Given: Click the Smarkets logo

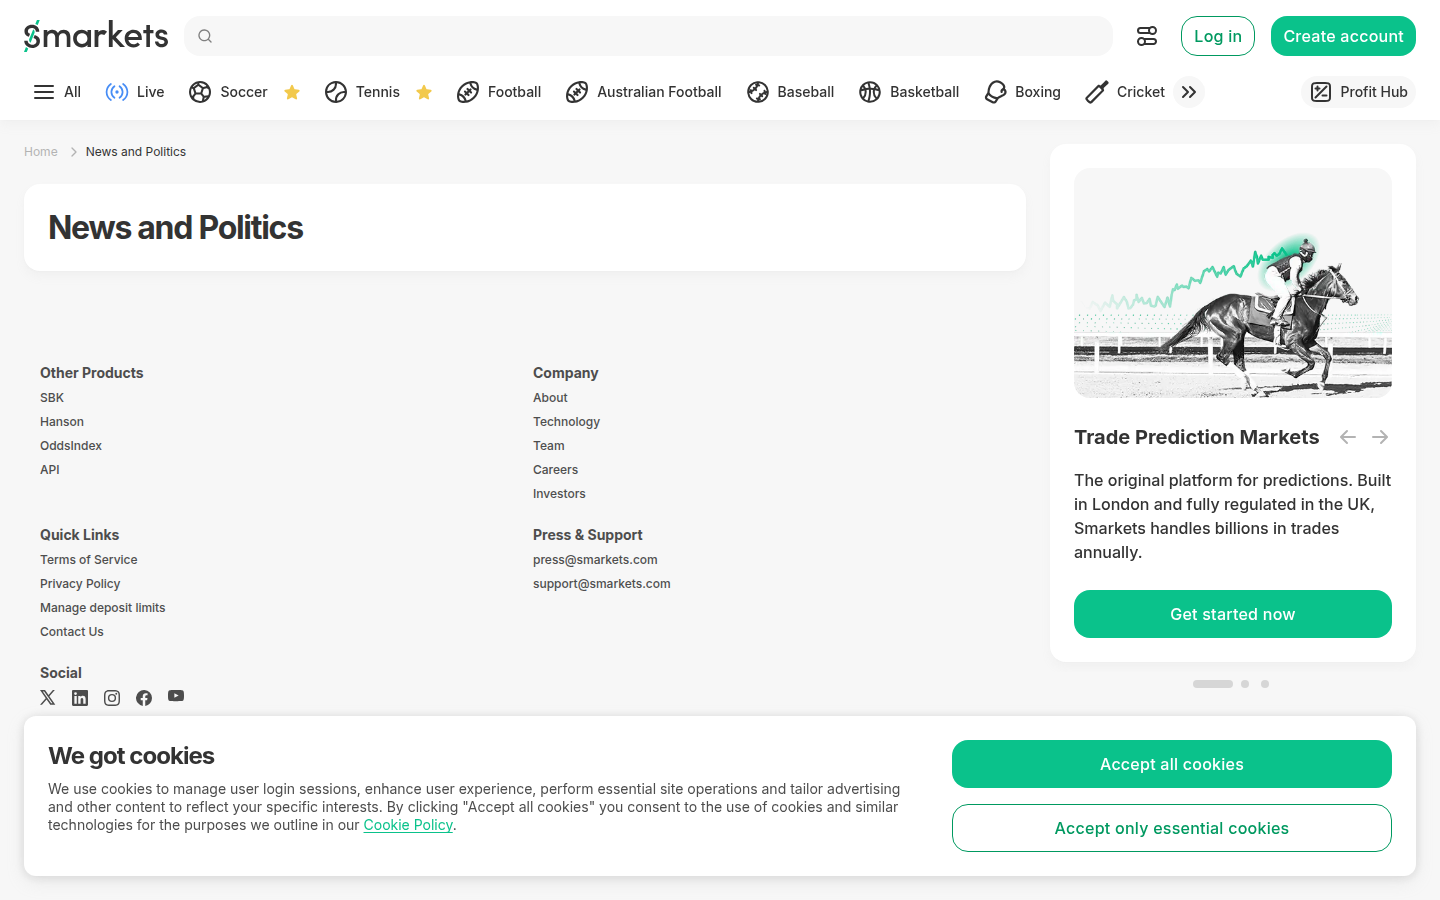Looking at the screenshot, I should point(96,36).
